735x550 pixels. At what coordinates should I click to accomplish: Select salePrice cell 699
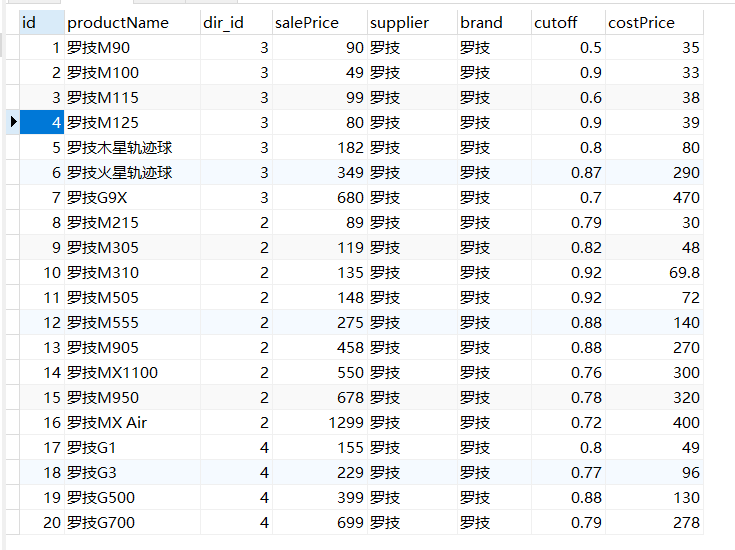click(x=319, y=523)
